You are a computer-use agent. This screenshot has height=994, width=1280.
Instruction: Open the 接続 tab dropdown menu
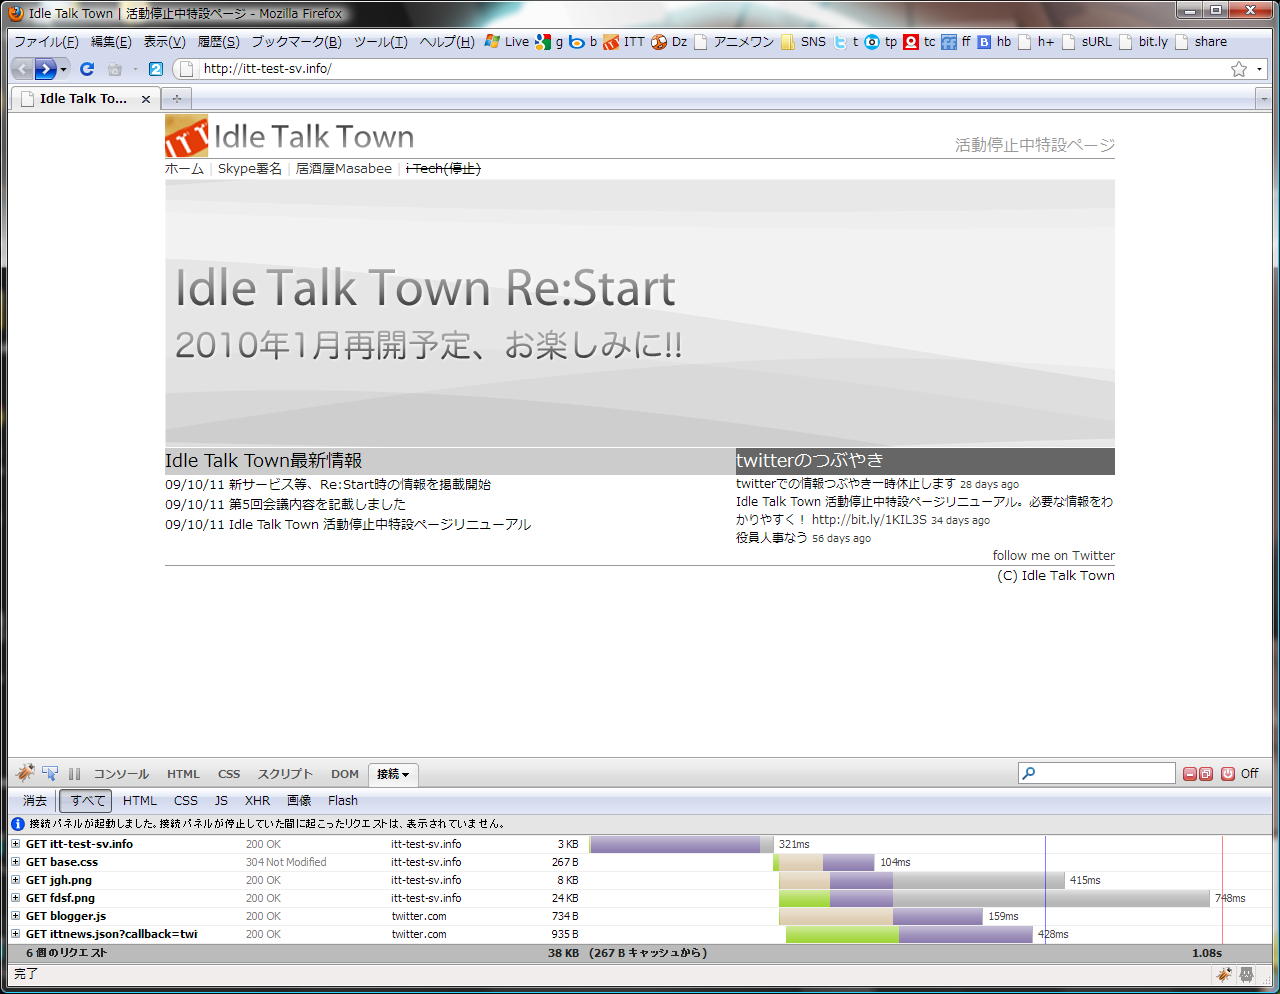click(x=405, y=775)
